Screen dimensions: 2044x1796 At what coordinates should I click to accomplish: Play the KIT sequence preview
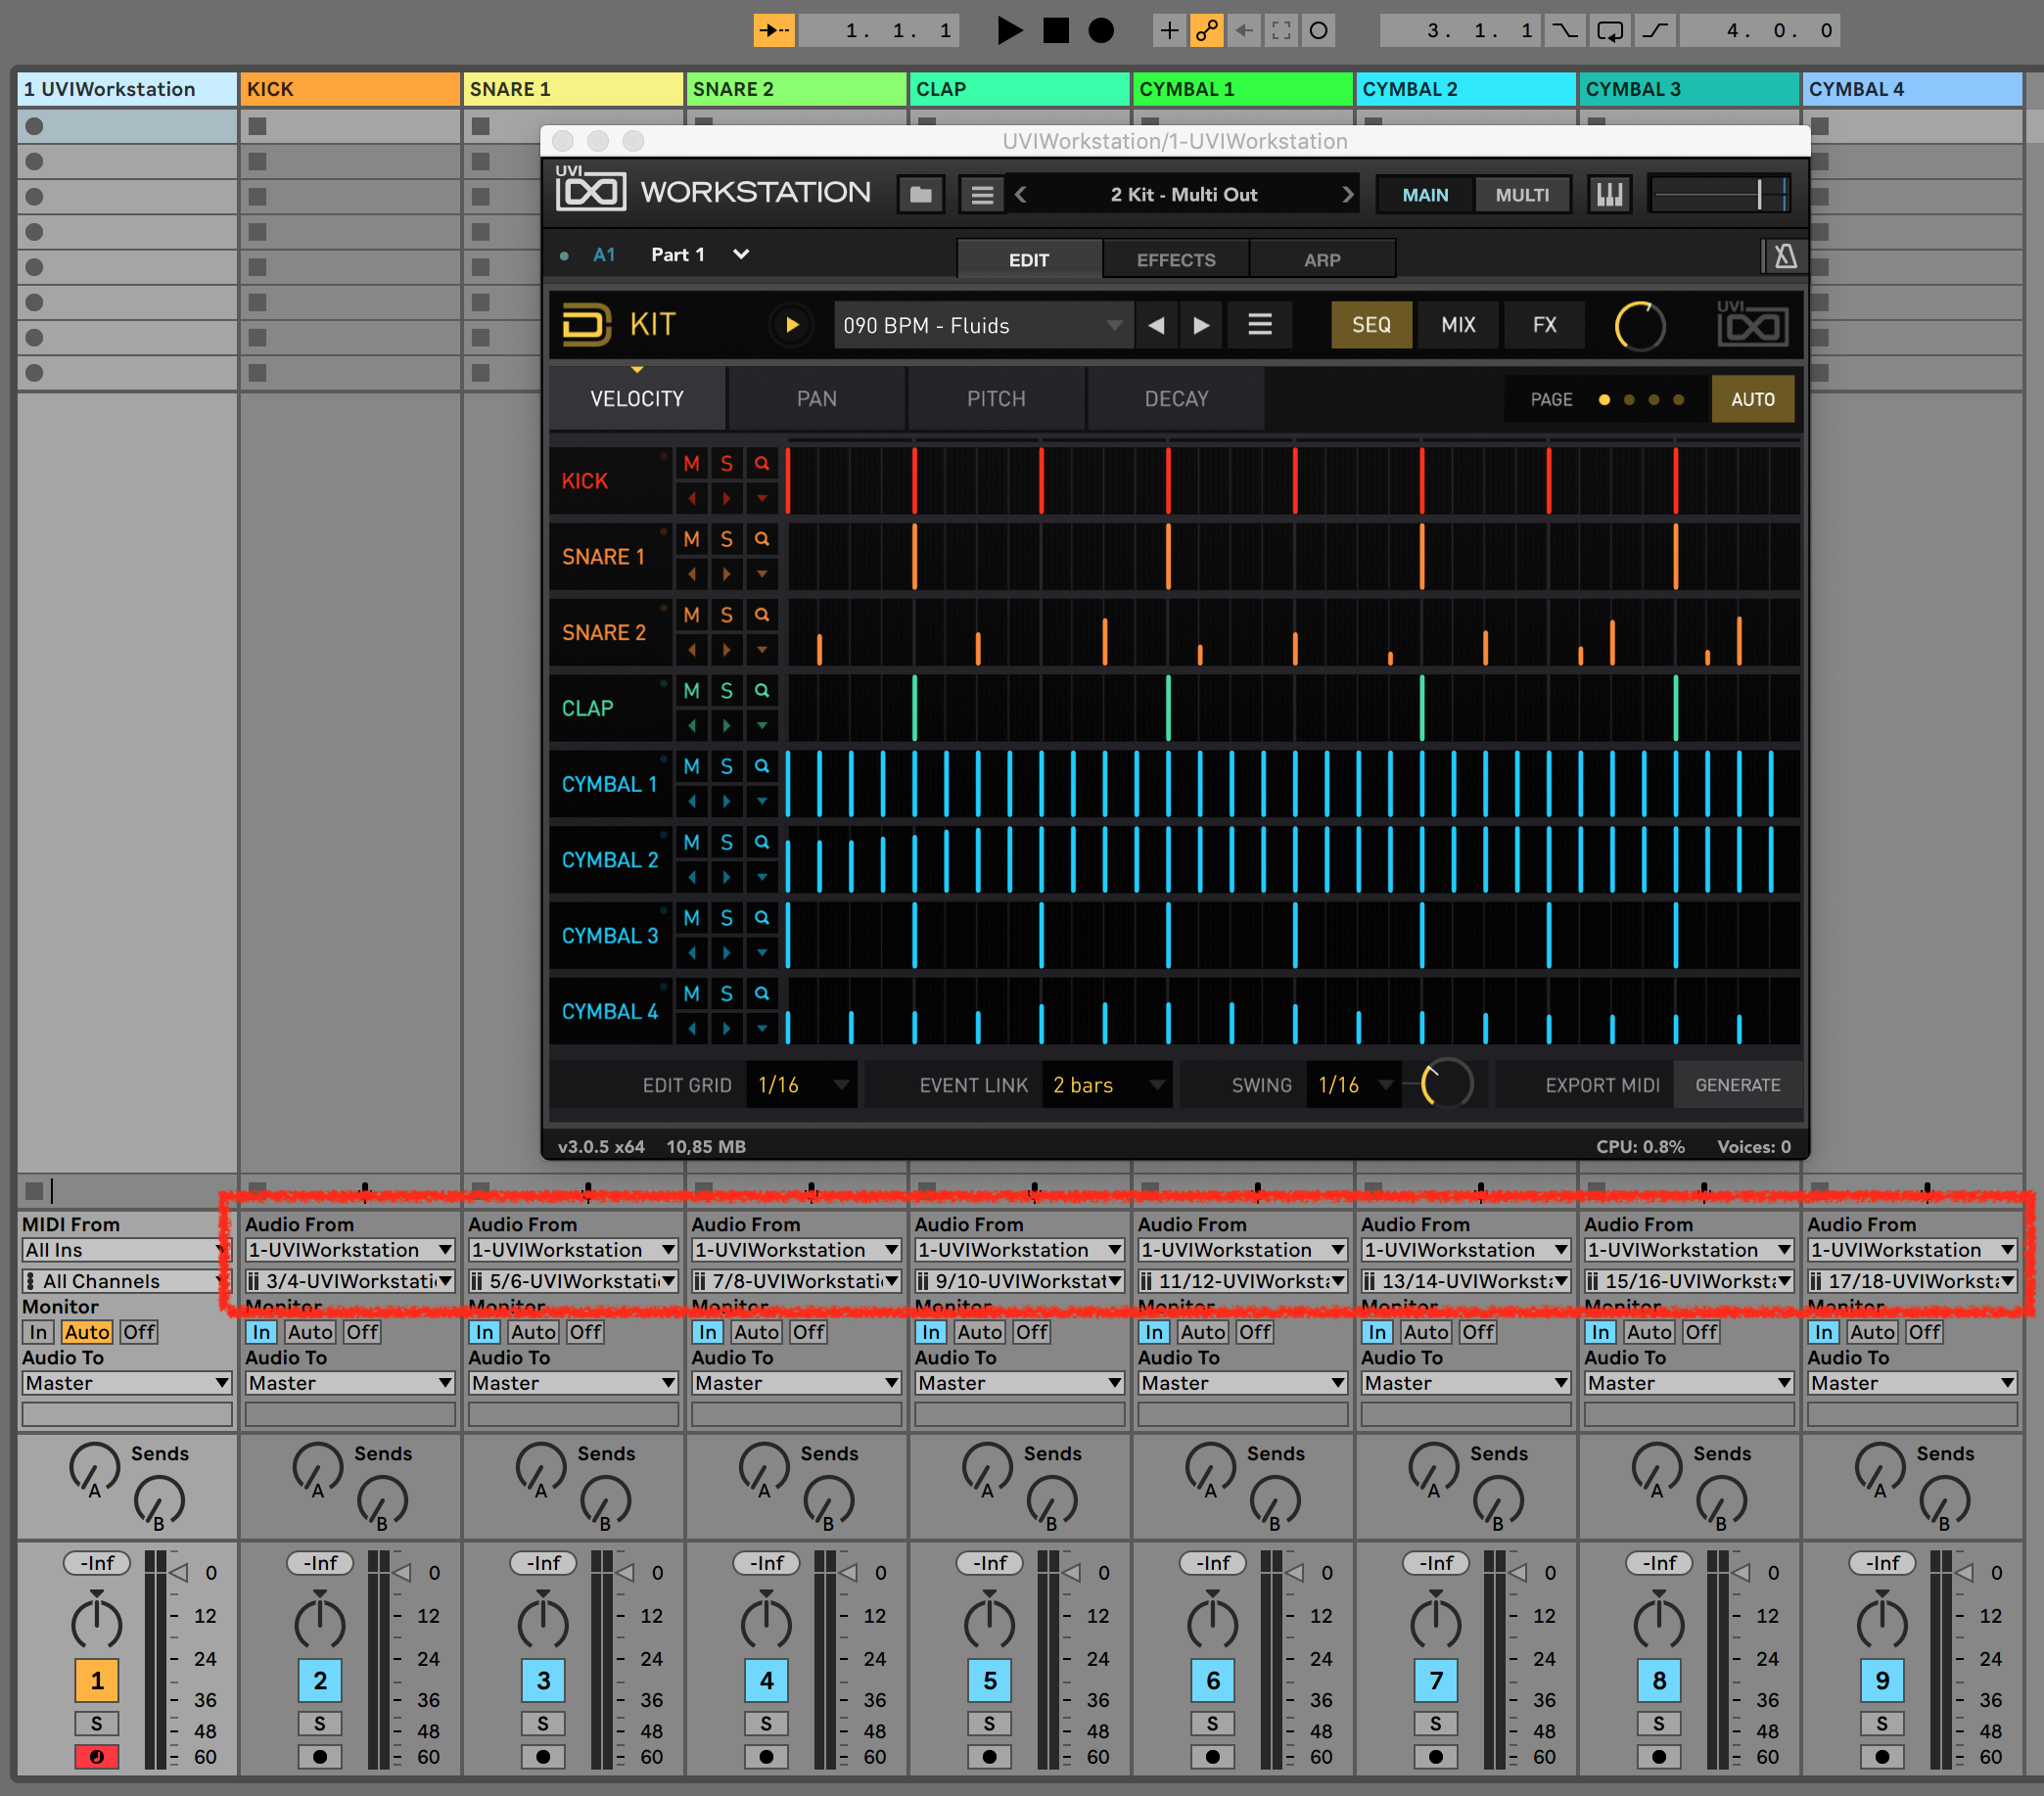point(791,325)
